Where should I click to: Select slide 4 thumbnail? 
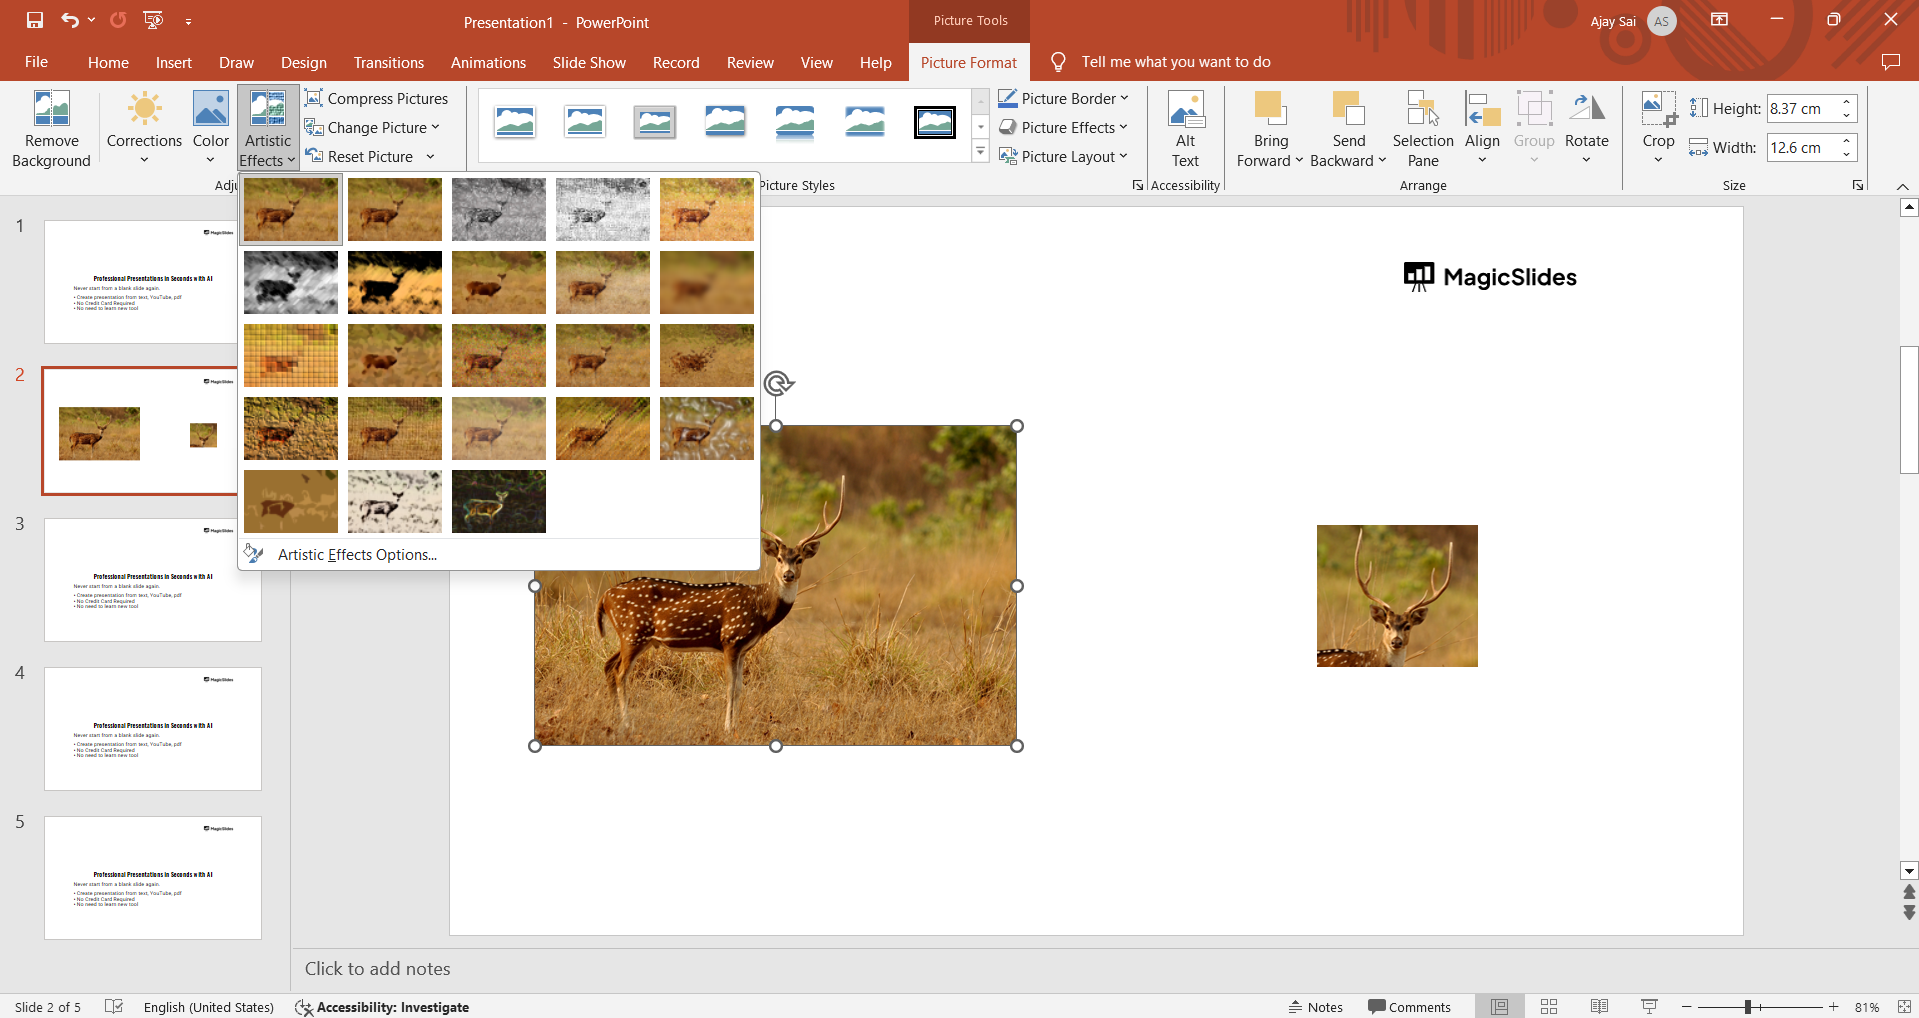click(x=153, y=729)
